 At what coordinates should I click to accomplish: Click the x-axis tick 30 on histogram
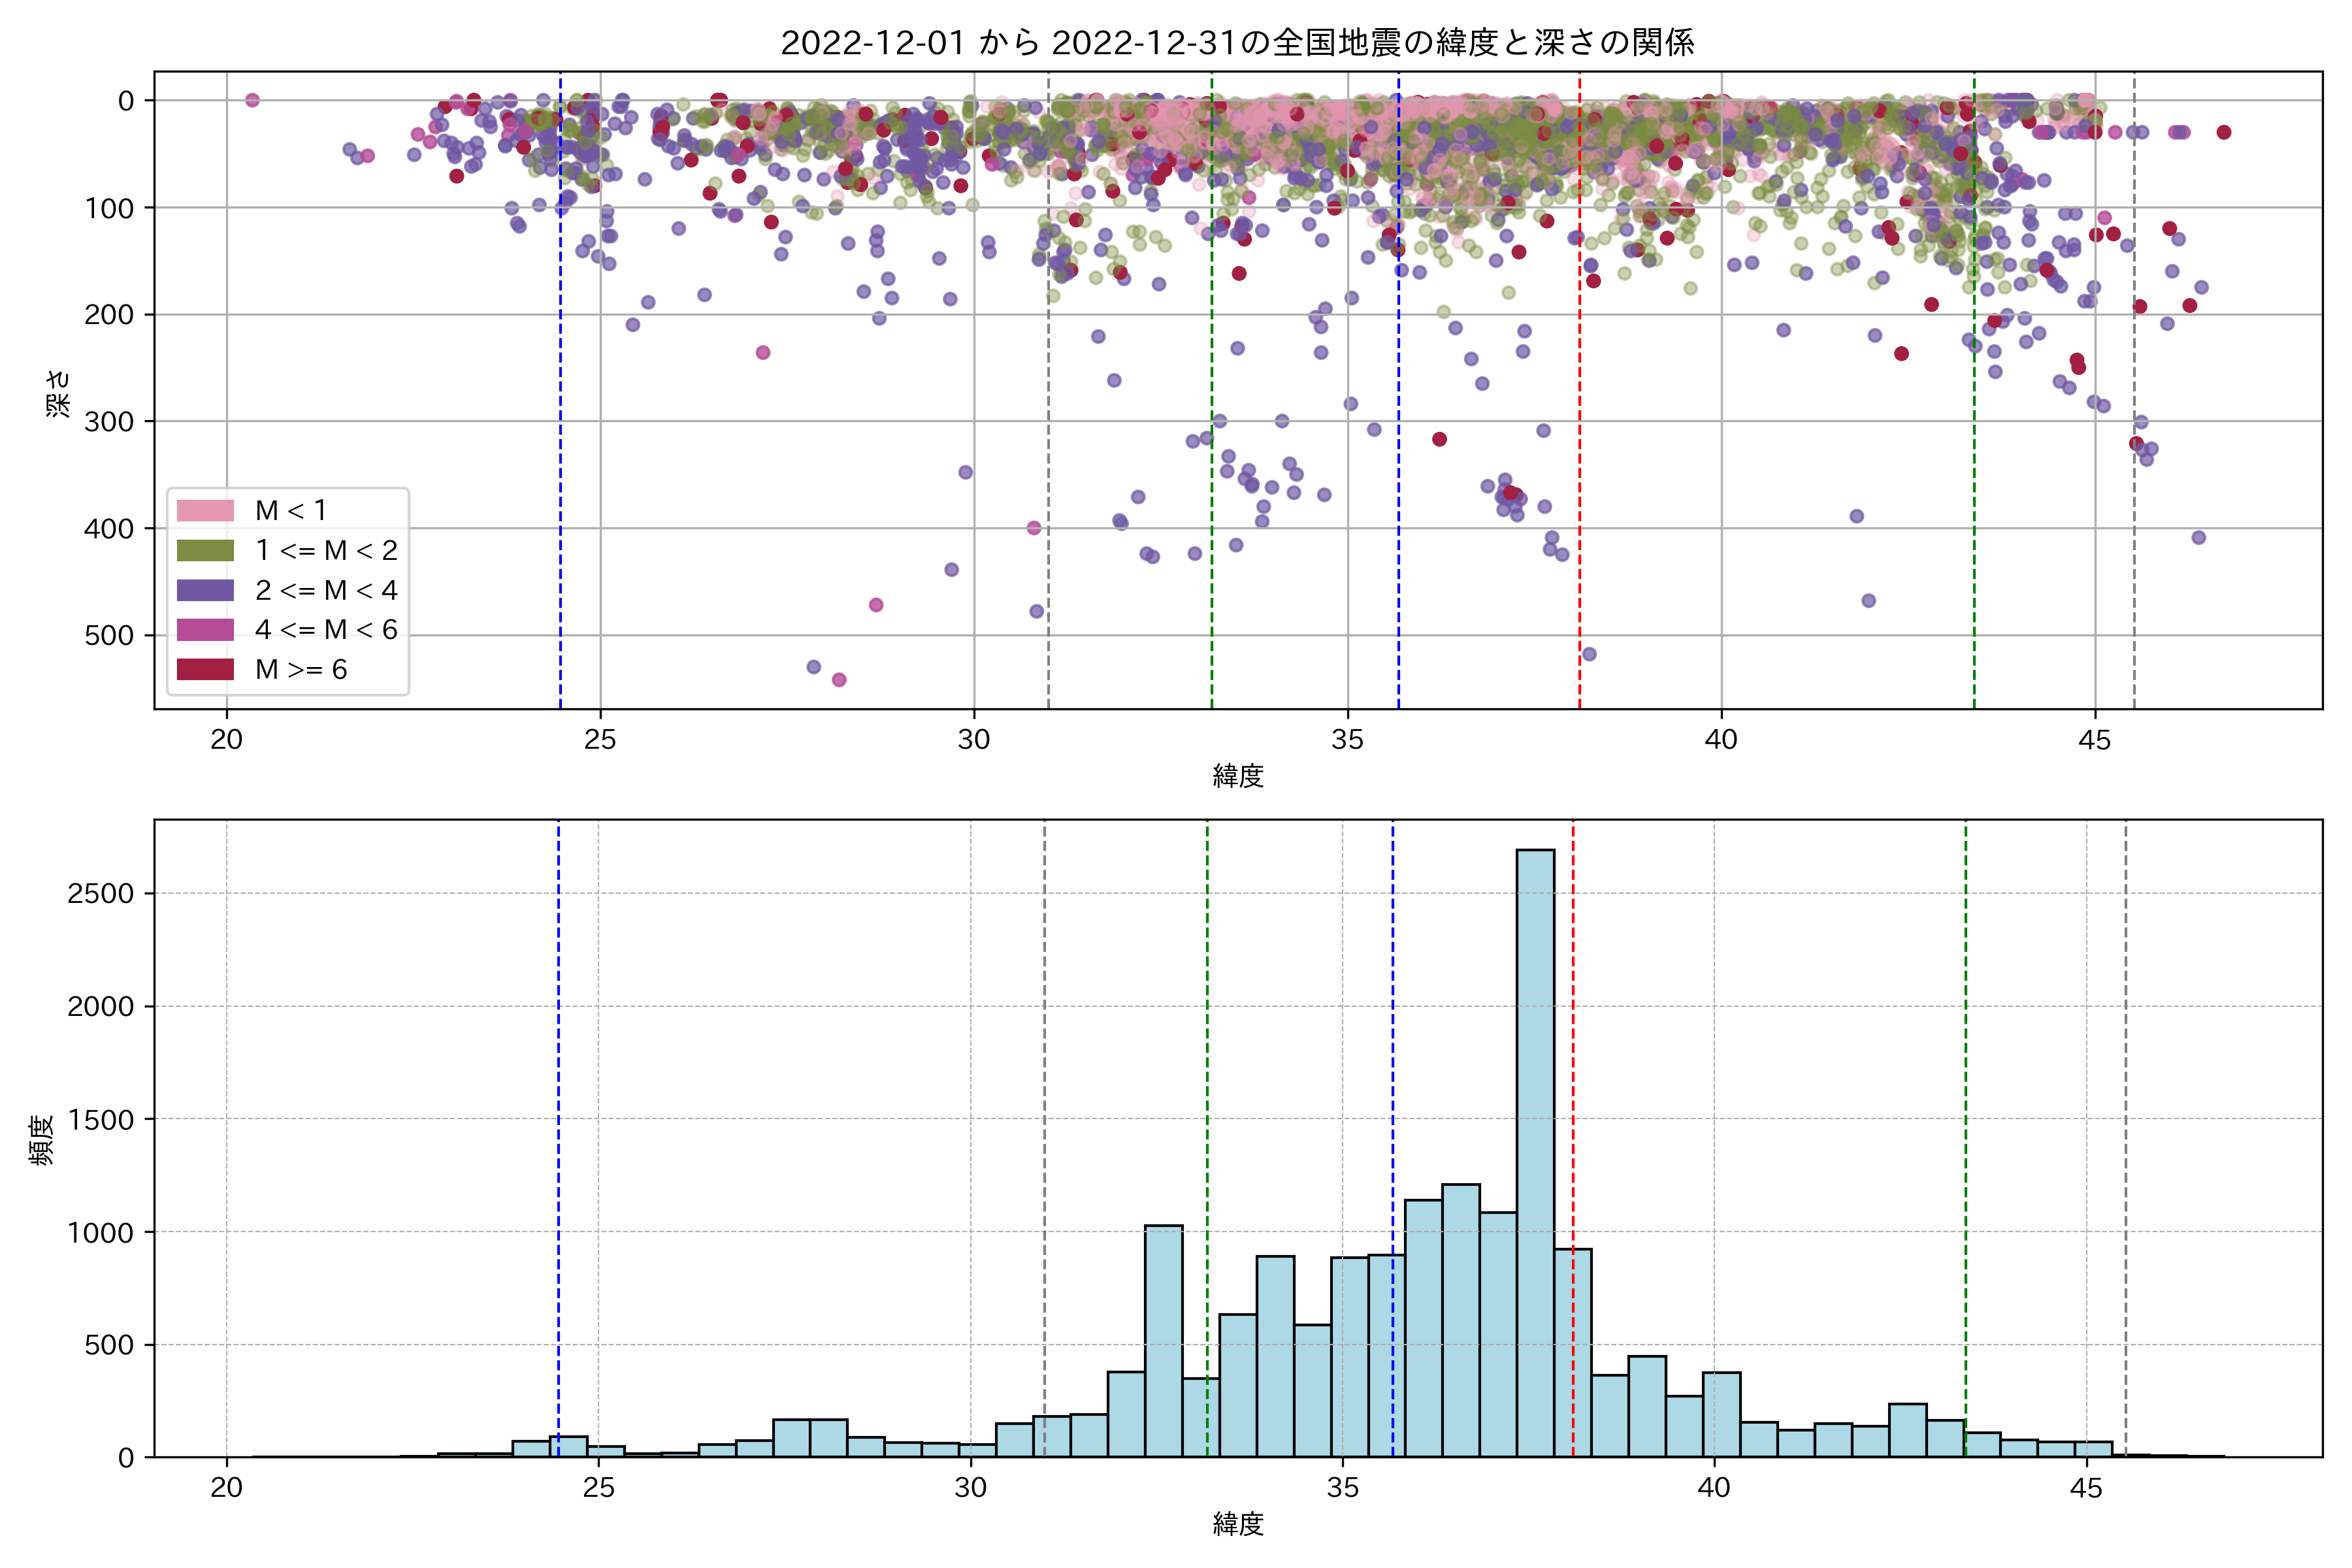pos(970,1488)
